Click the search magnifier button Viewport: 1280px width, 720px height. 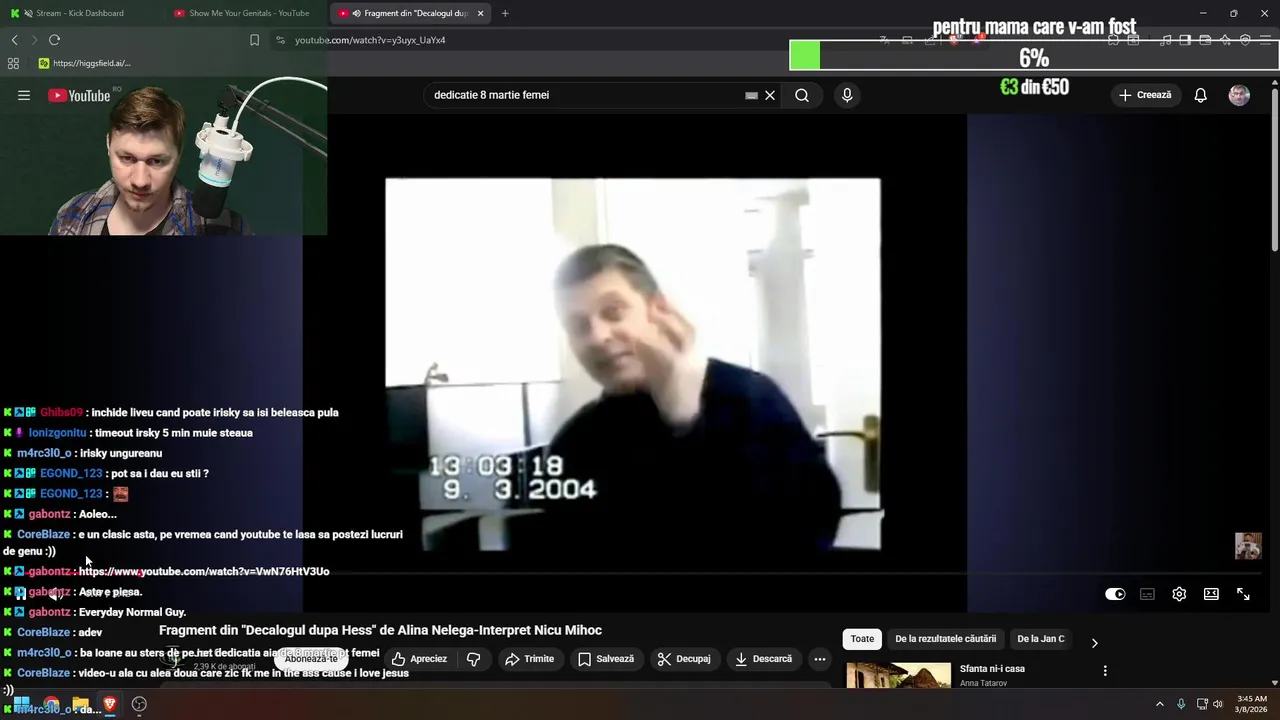pyautogui.click(x=802, y=95)
